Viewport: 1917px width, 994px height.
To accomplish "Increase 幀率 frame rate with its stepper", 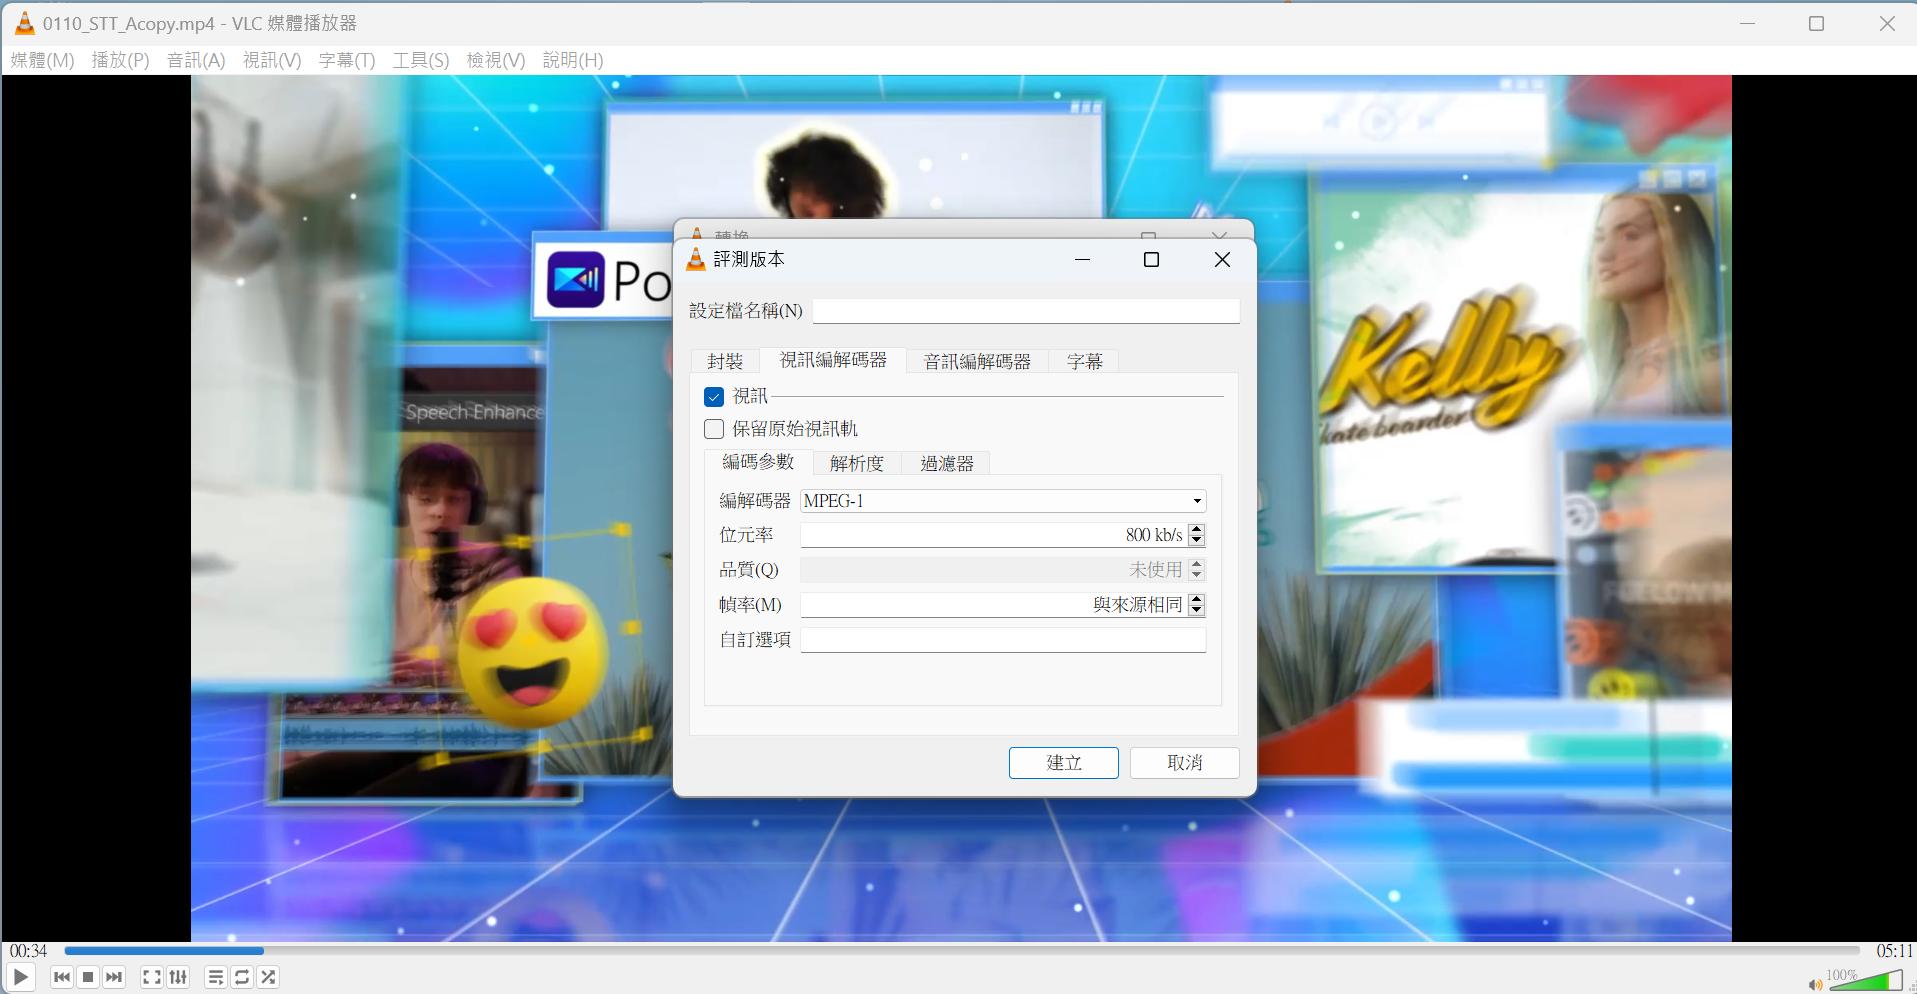I will [1198, 599].
